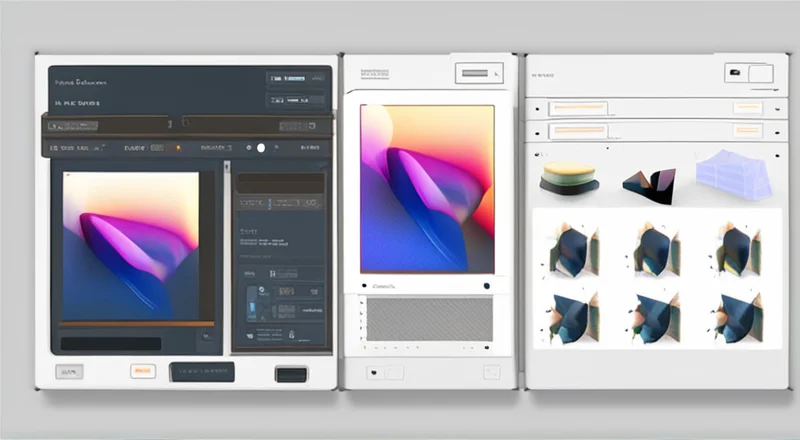Click the small orange indicator in the dark toolbar
The height and width of the screenshot is (440, 800).
pos(179,147)
